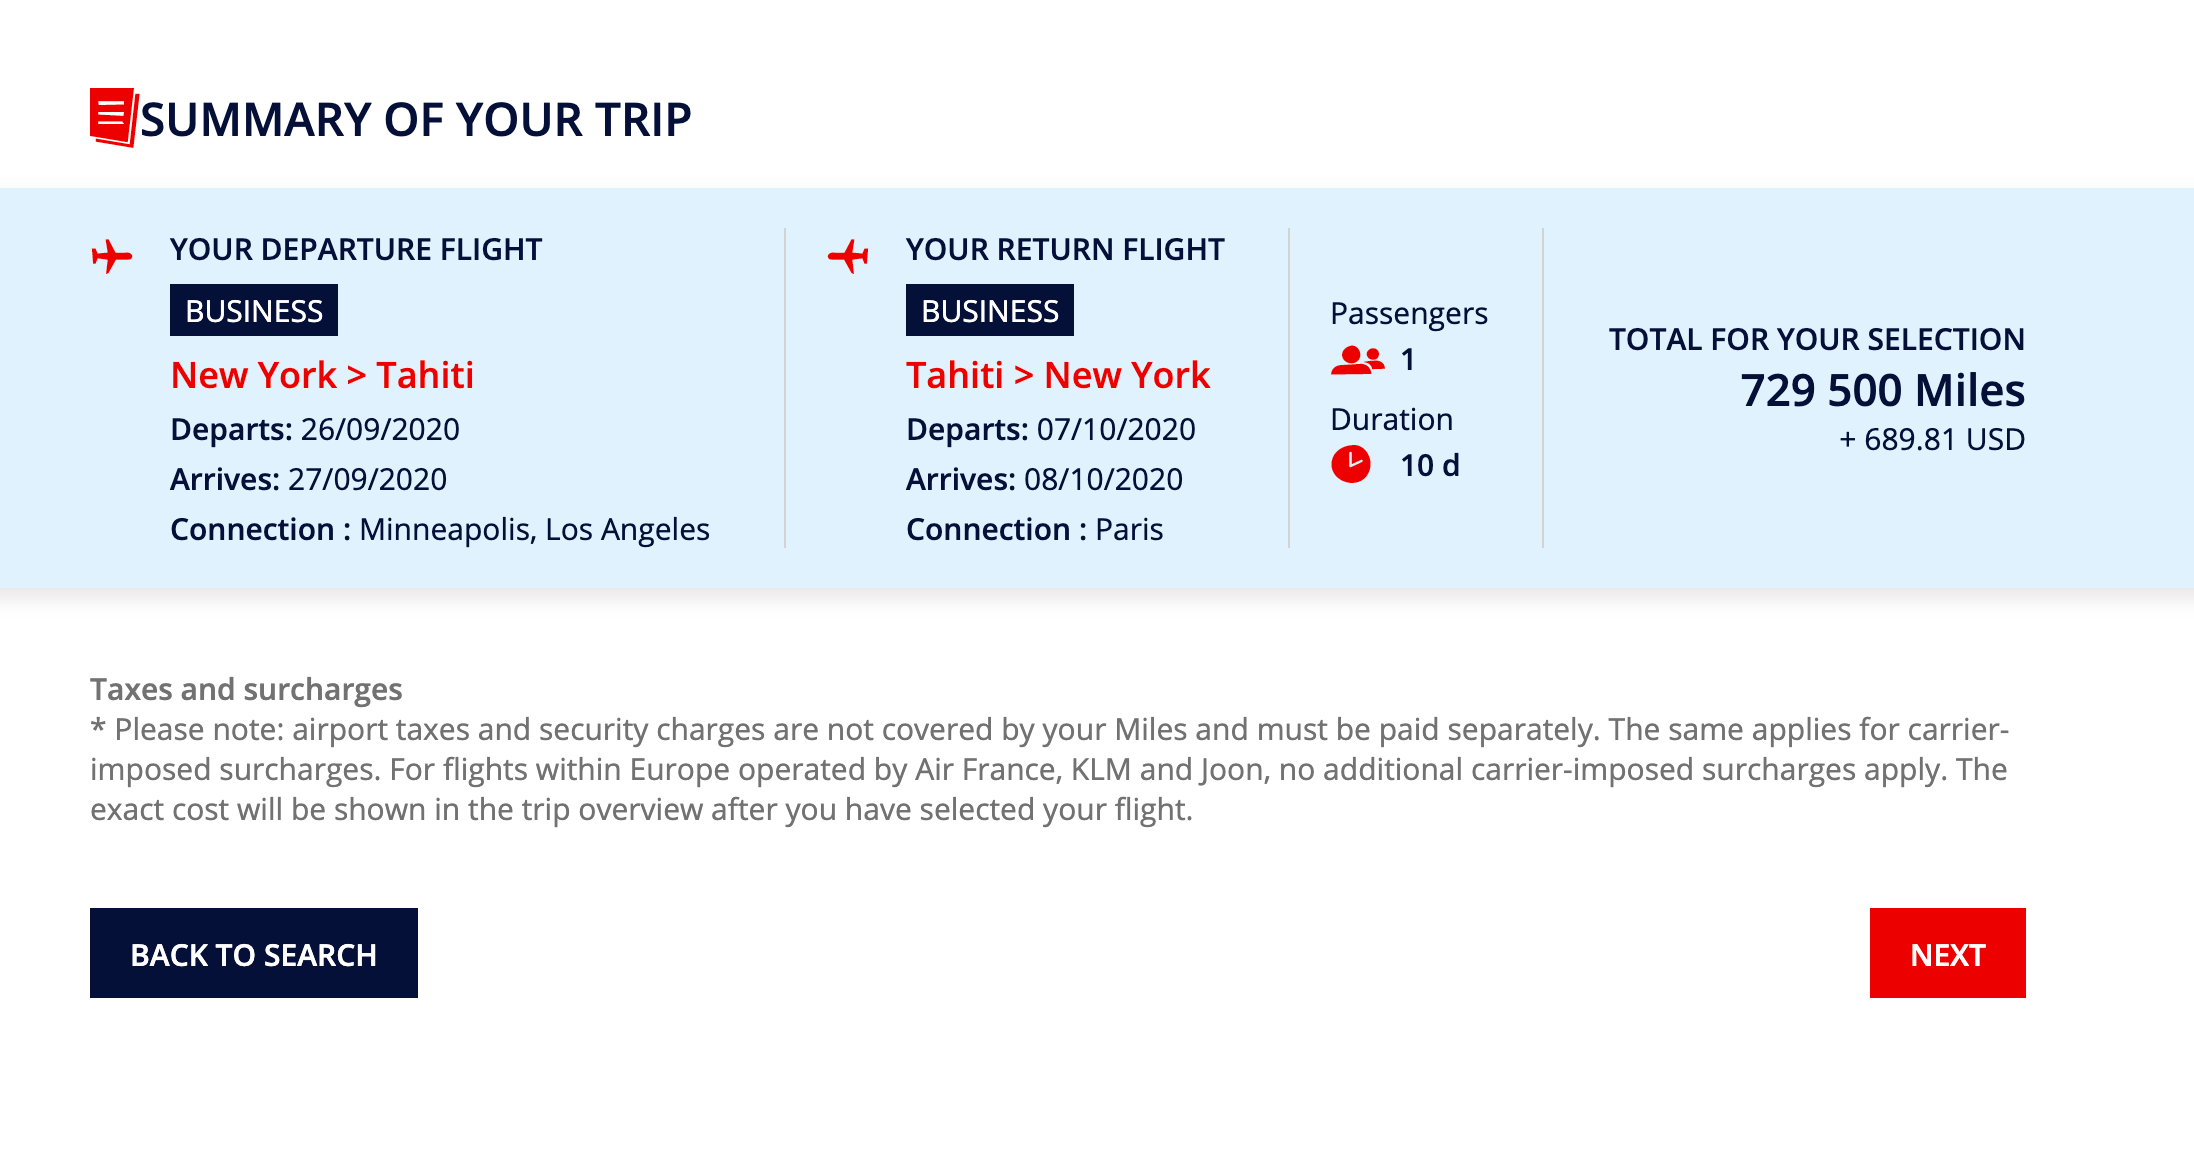The image size is (2194, 1156).
Task: Click the 10 d duration value
Action: [x=1430, y=466]
